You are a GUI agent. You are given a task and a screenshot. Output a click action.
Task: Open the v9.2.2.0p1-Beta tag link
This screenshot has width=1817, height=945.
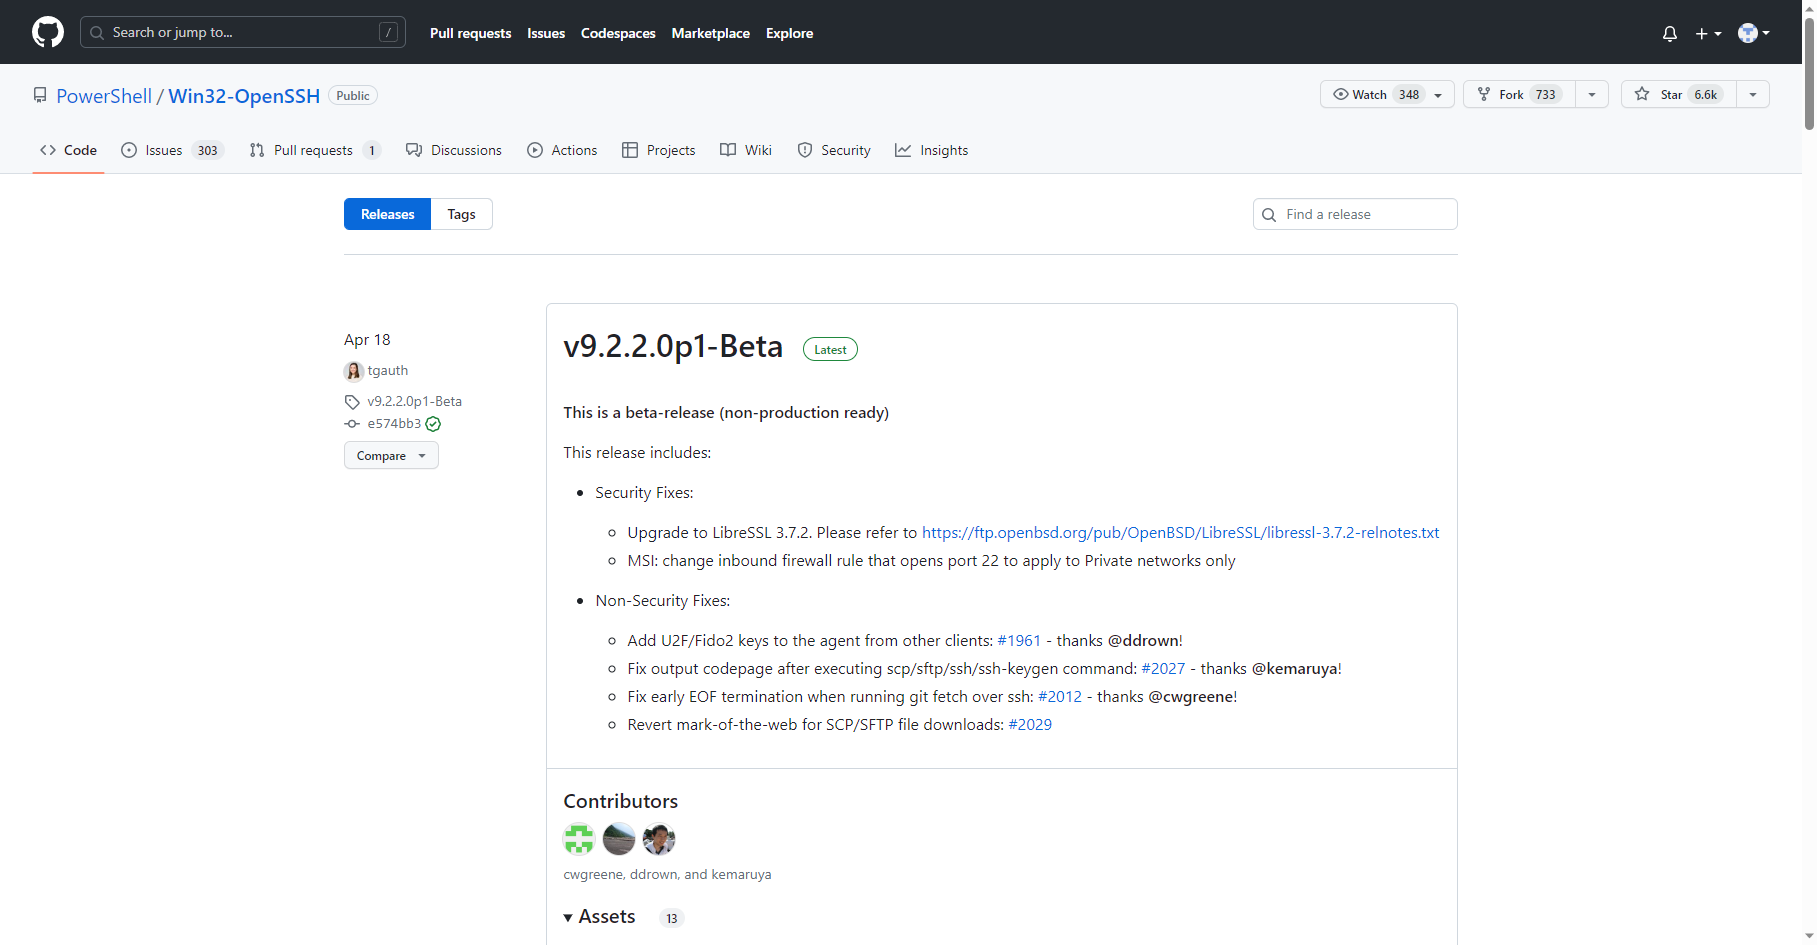click(x=414, y=401)
